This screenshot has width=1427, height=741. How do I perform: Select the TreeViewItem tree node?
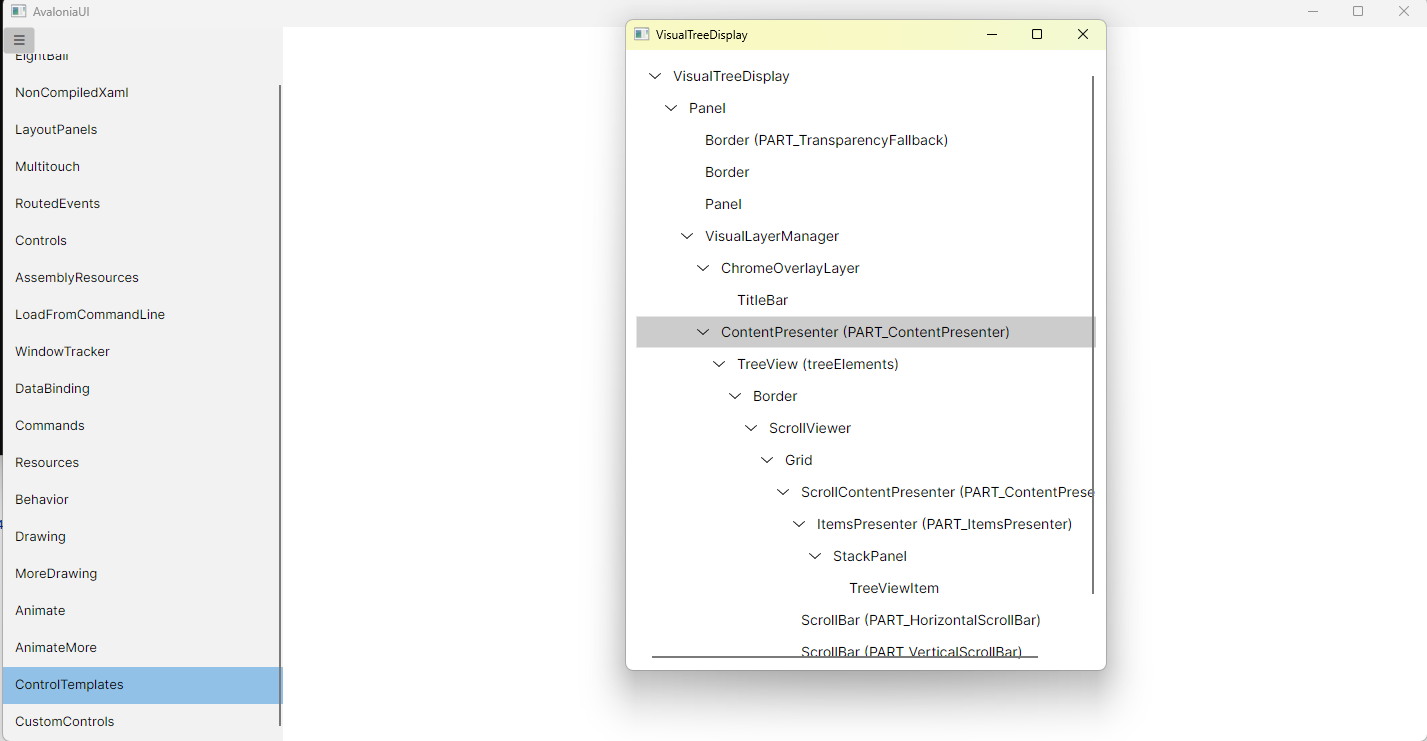coord(893,588)
